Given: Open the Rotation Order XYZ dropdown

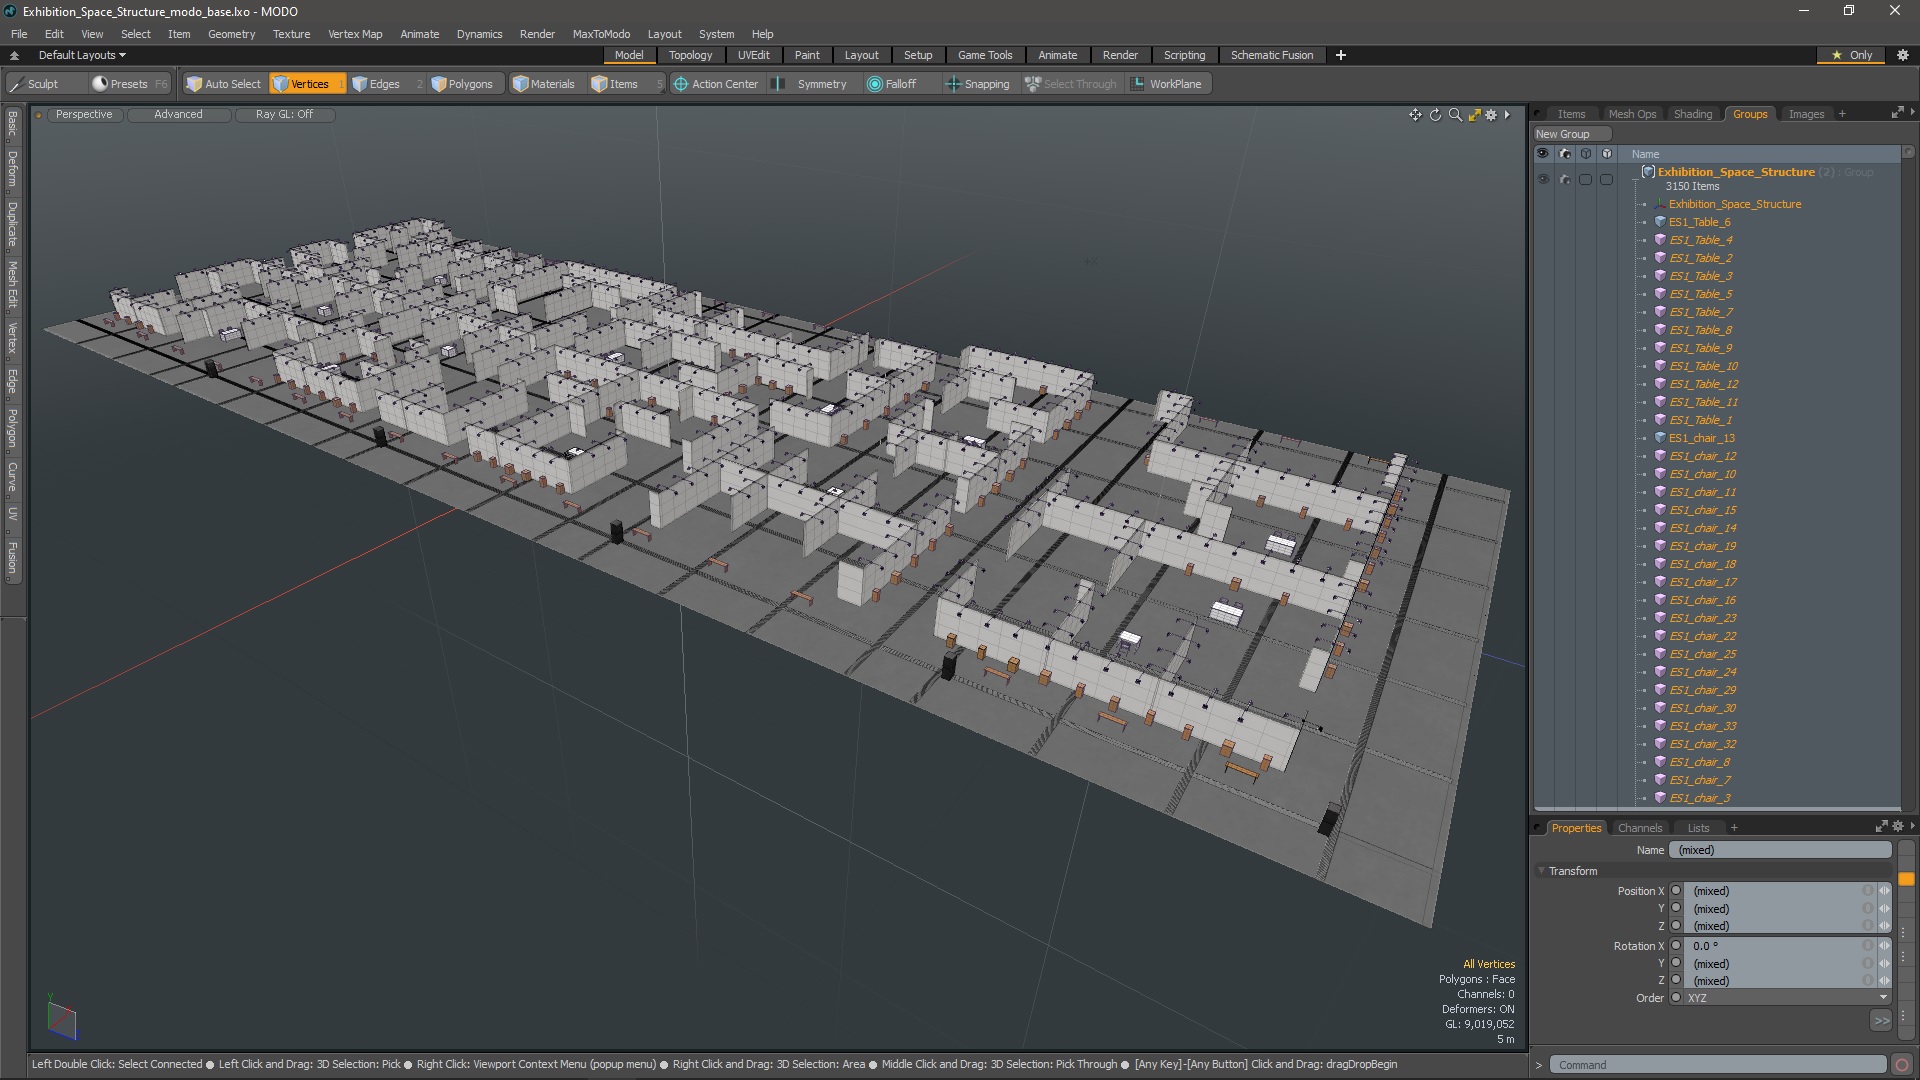Looking at the screenshot, I should tap(1787, 998).
